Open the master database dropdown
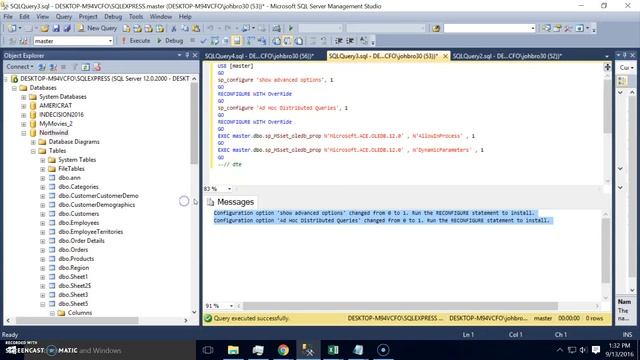The width and height of the screenshot is (640, 360). pos(110,41)
